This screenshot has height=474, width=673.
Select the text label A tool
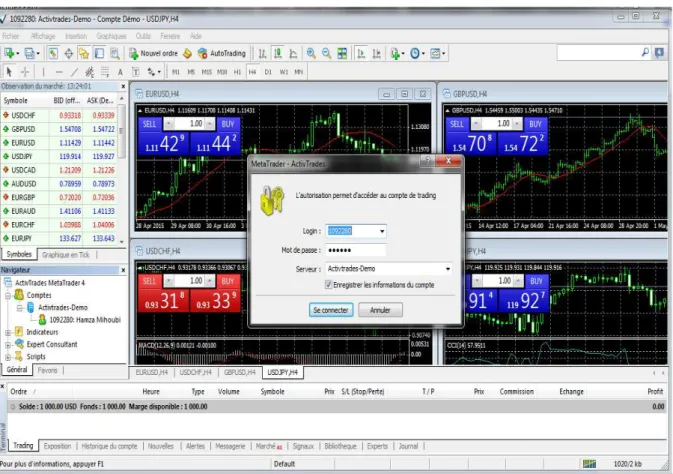120,72
